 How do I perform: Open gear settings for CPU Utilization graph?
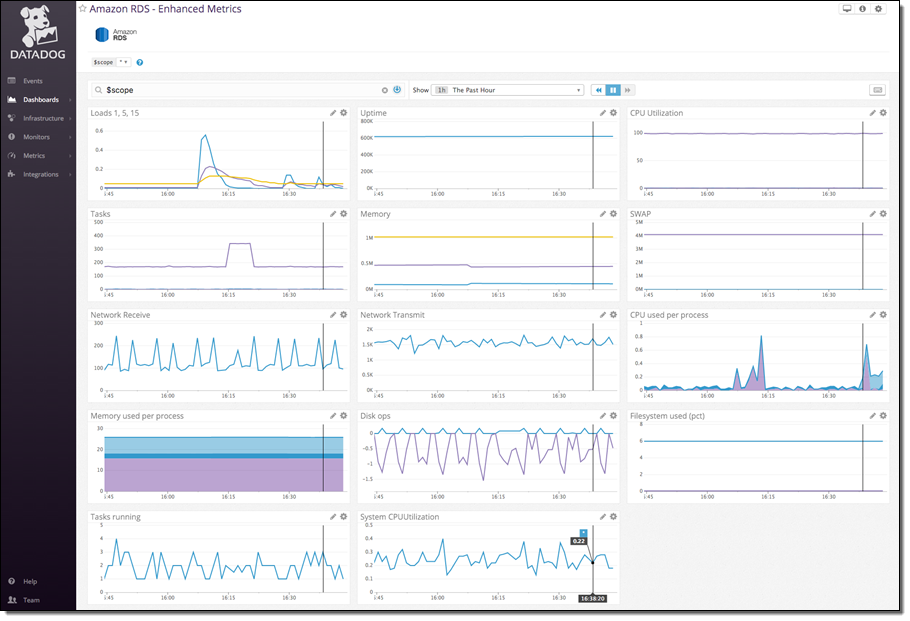point(883,113)
